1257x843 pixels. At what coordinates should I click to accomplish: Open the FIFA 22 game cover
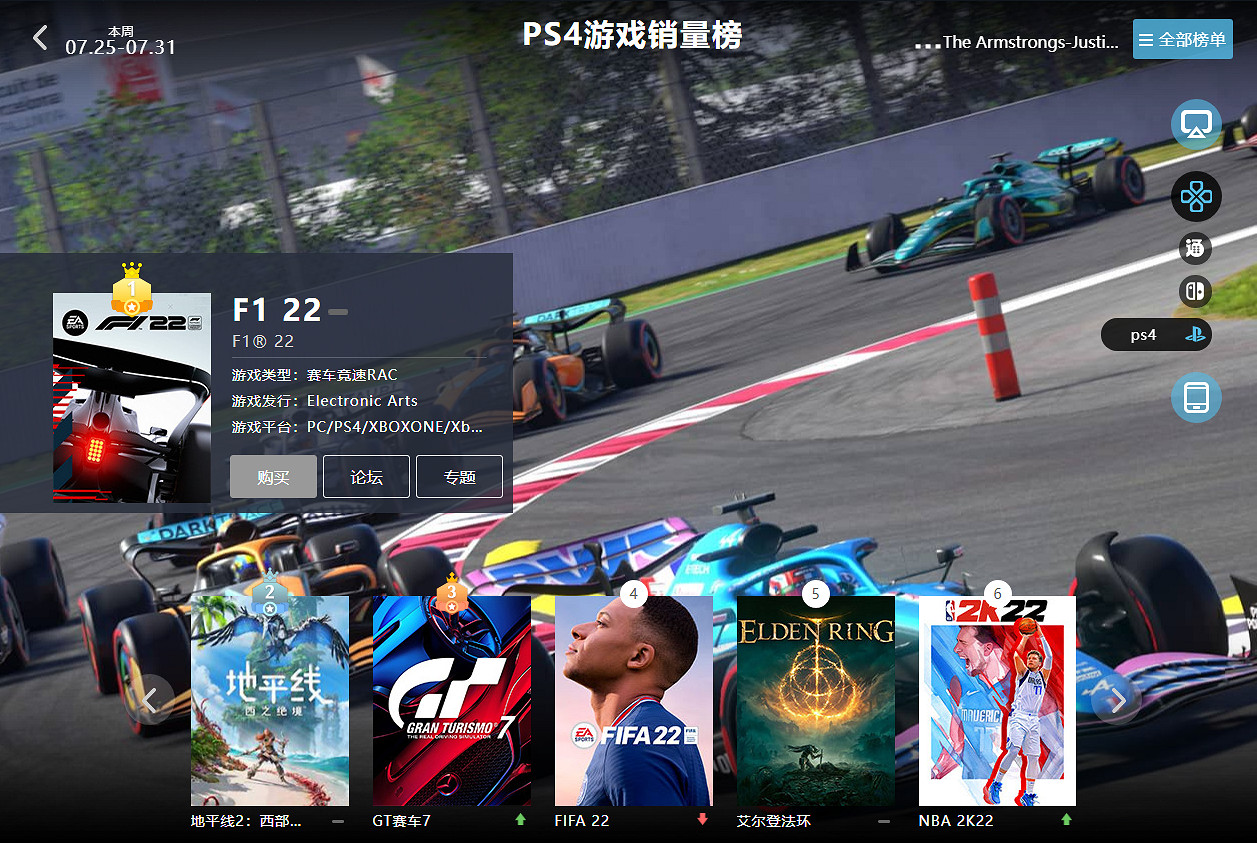pyautogui.click(x=633, y=700)
